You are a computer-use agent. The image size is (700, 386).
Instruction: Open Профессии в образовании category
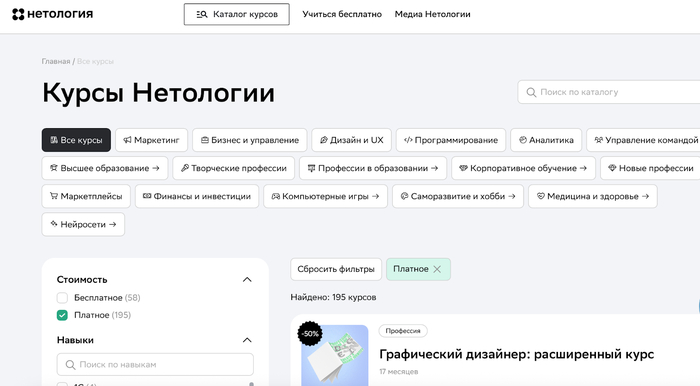pos(373,168)
